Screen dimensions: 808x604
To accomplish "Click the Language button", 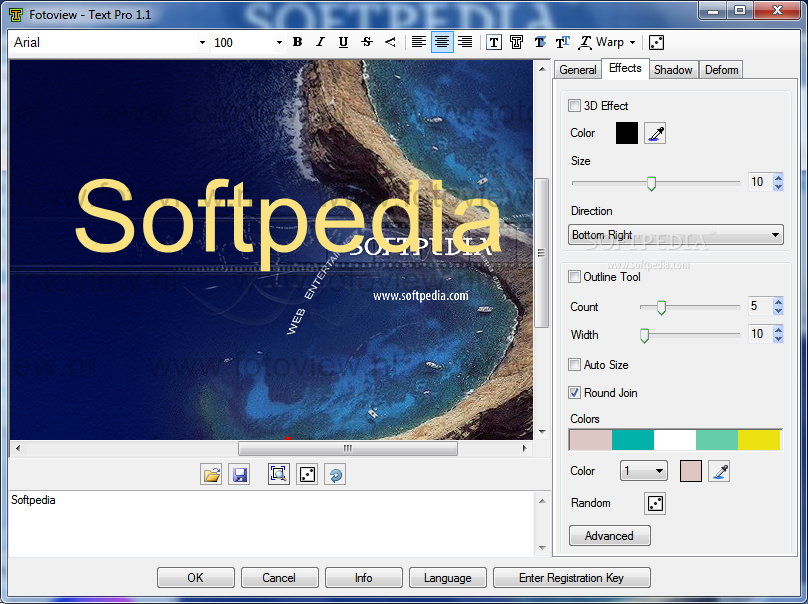I will [x=447, y=578].
